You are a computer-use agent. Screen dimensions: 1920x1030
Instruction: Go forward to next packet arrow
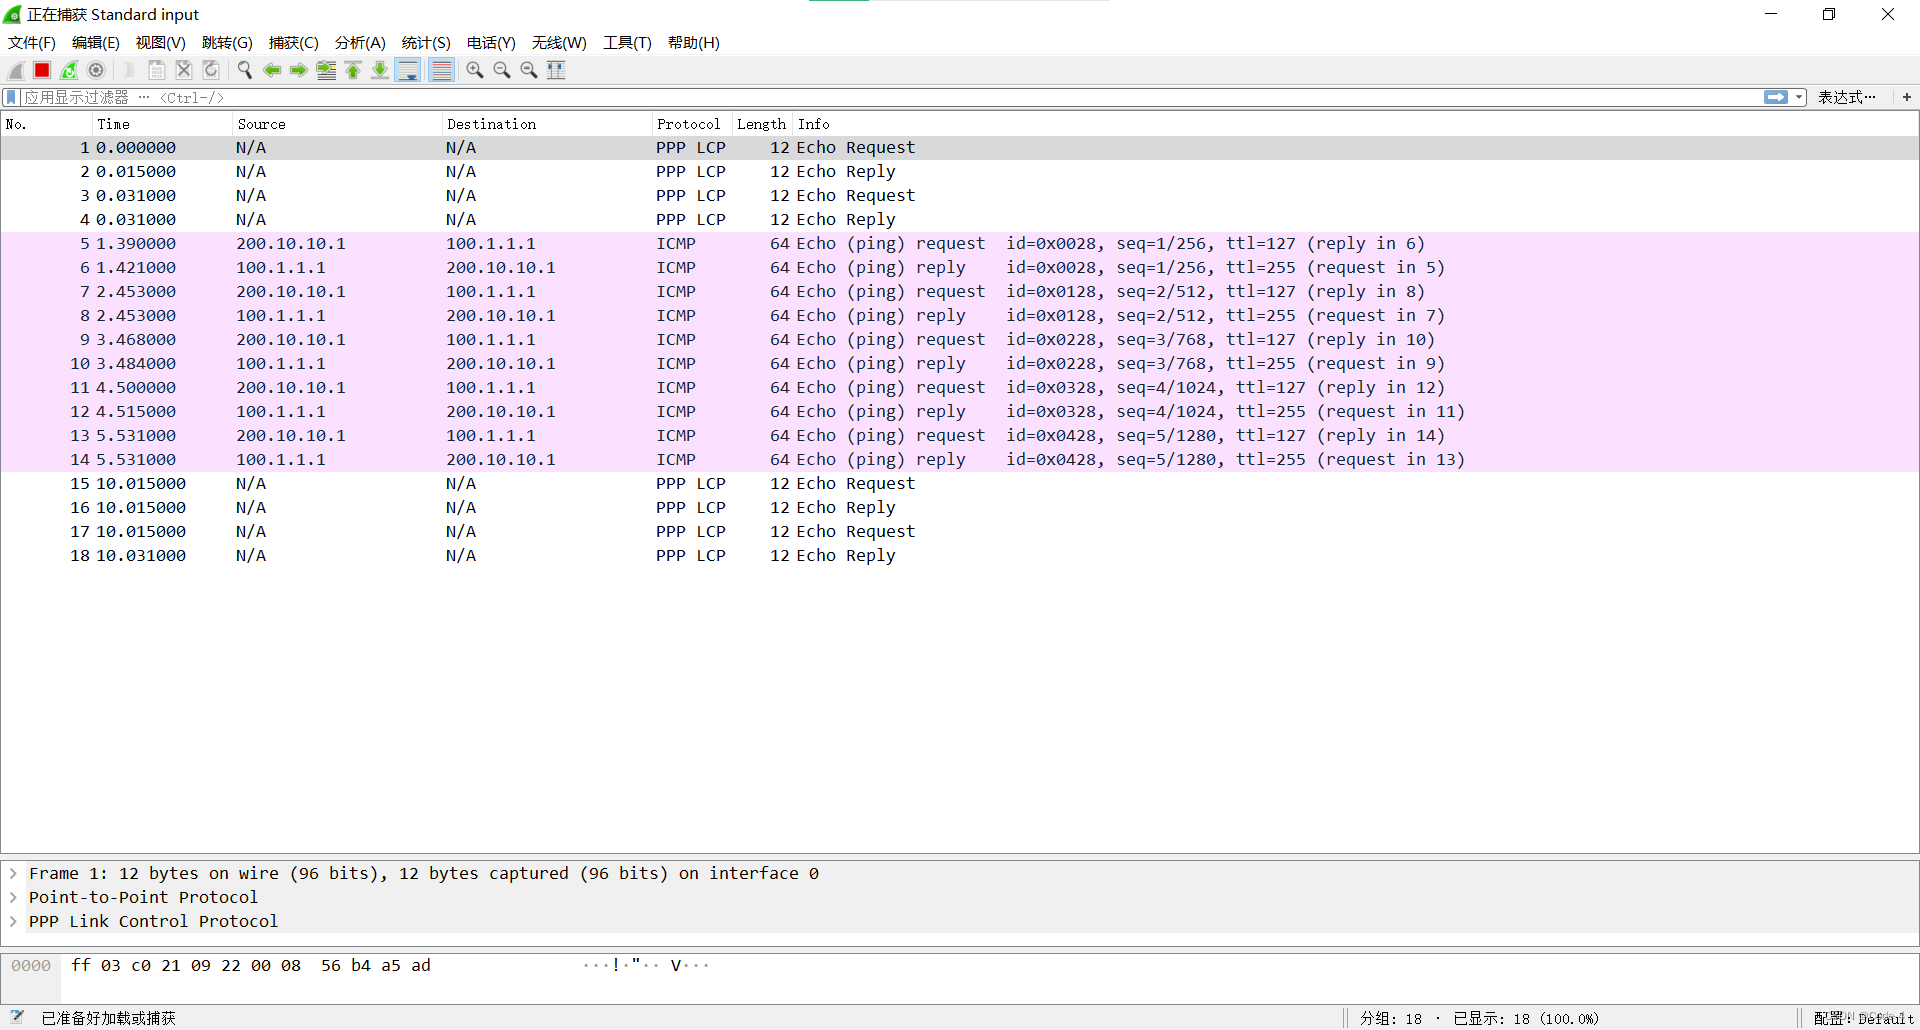(x=299, y=70)
